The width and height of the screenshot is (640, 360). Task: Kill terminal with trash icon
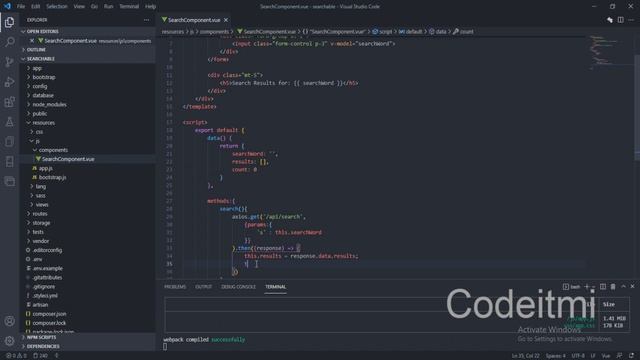click(613, 287)
